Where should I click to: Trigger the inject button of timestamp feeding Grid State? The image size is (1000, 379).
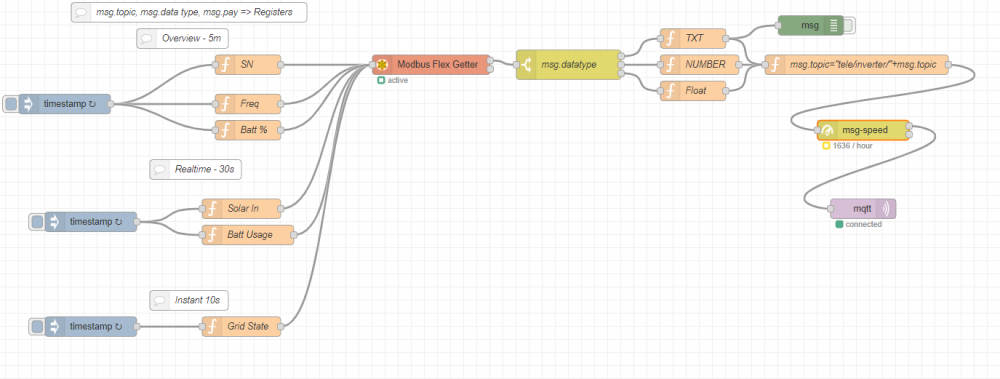click(x=37, y=327)
